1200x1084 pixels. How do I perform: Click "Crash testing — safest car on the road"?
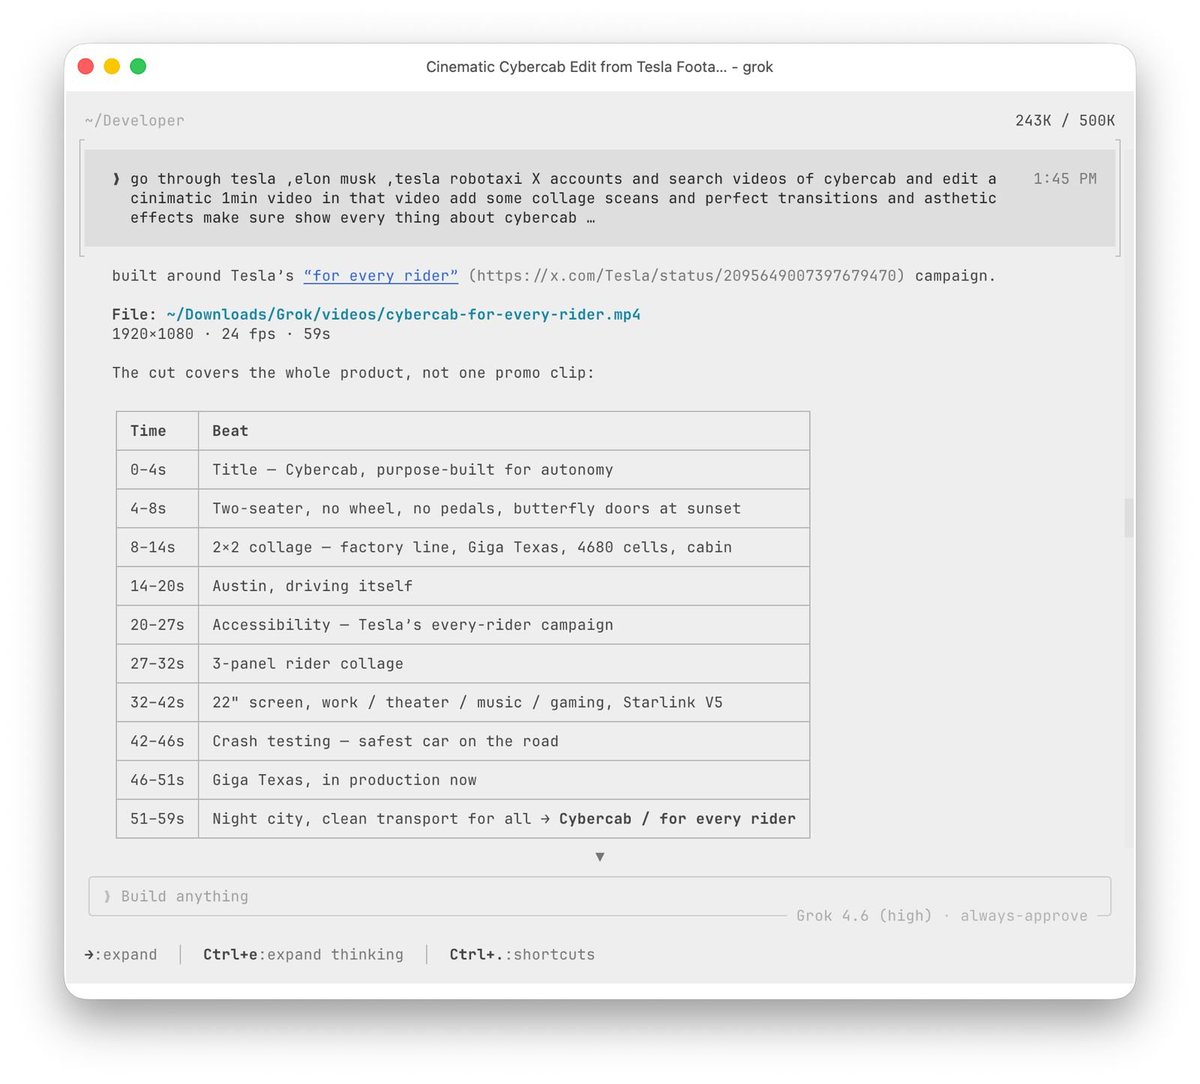(x=504, y=741)
